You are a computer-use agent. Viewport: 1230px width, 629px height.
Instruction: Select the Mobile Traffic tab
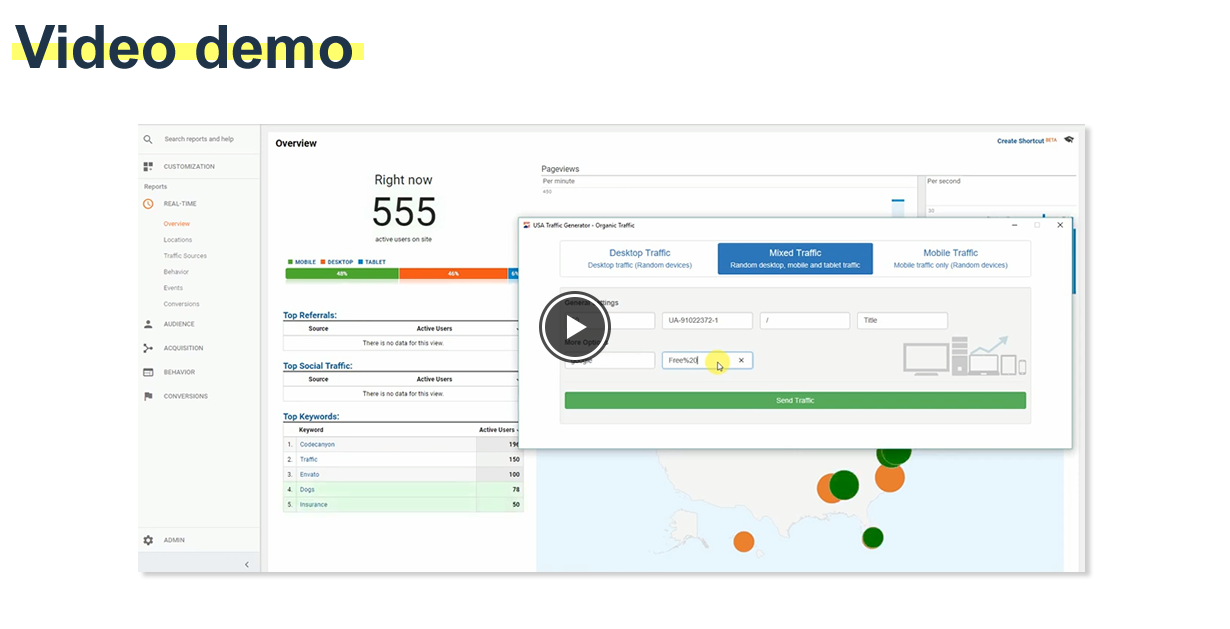coord(951,259)
